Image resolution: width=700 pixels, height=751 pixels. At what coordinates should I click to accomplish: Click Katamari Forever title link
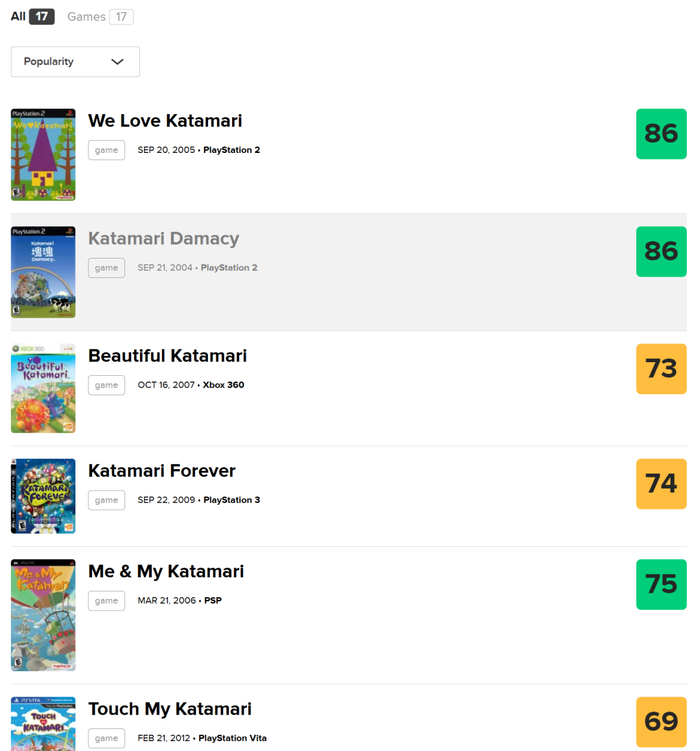(162, 471)
